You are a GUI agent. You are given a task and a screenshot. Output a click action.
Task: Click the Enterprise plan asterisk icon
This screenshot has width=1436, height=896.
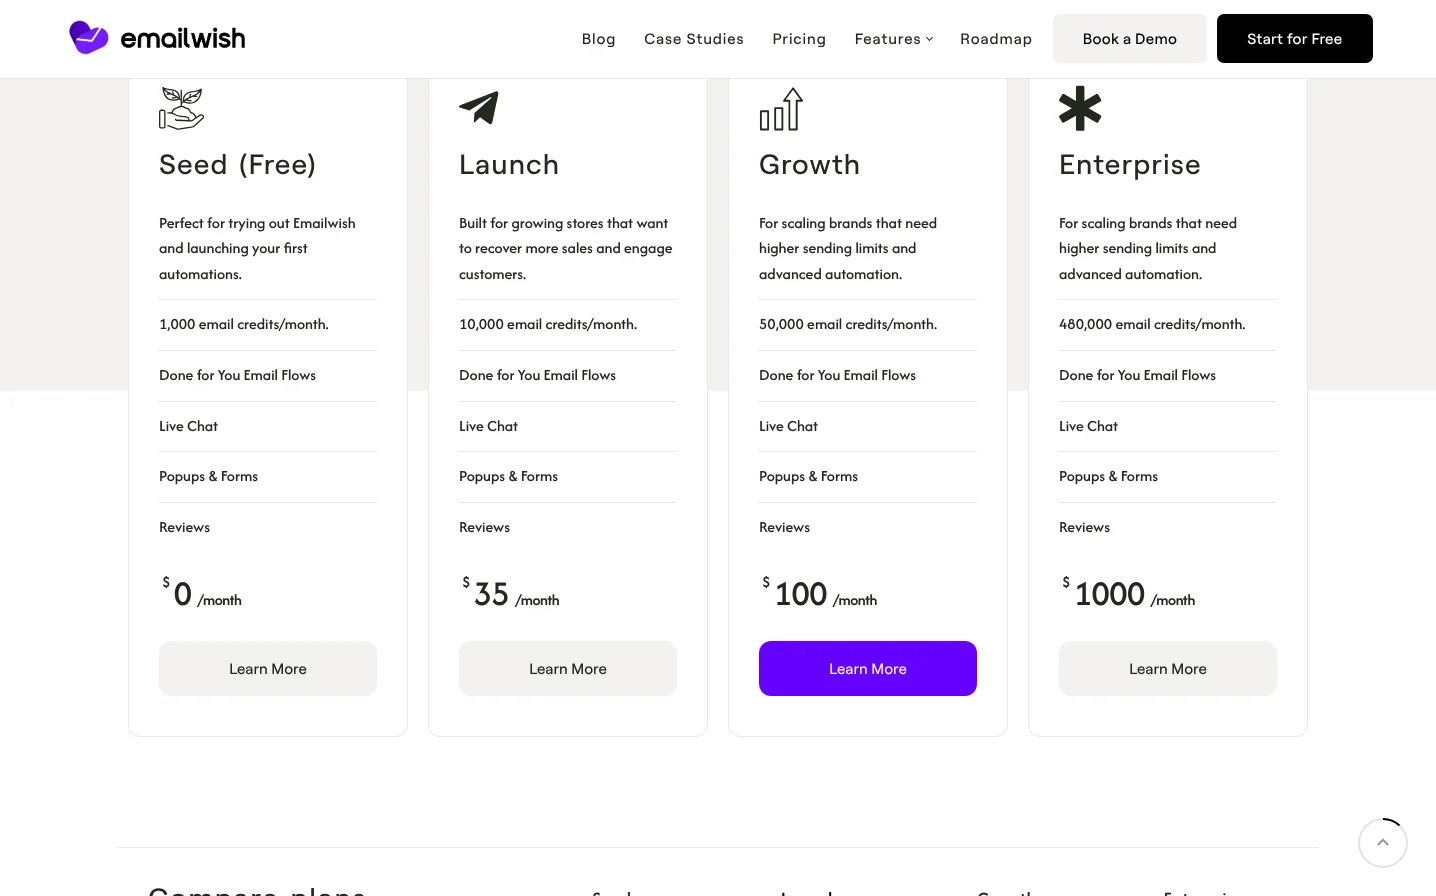coord(1080,108)
